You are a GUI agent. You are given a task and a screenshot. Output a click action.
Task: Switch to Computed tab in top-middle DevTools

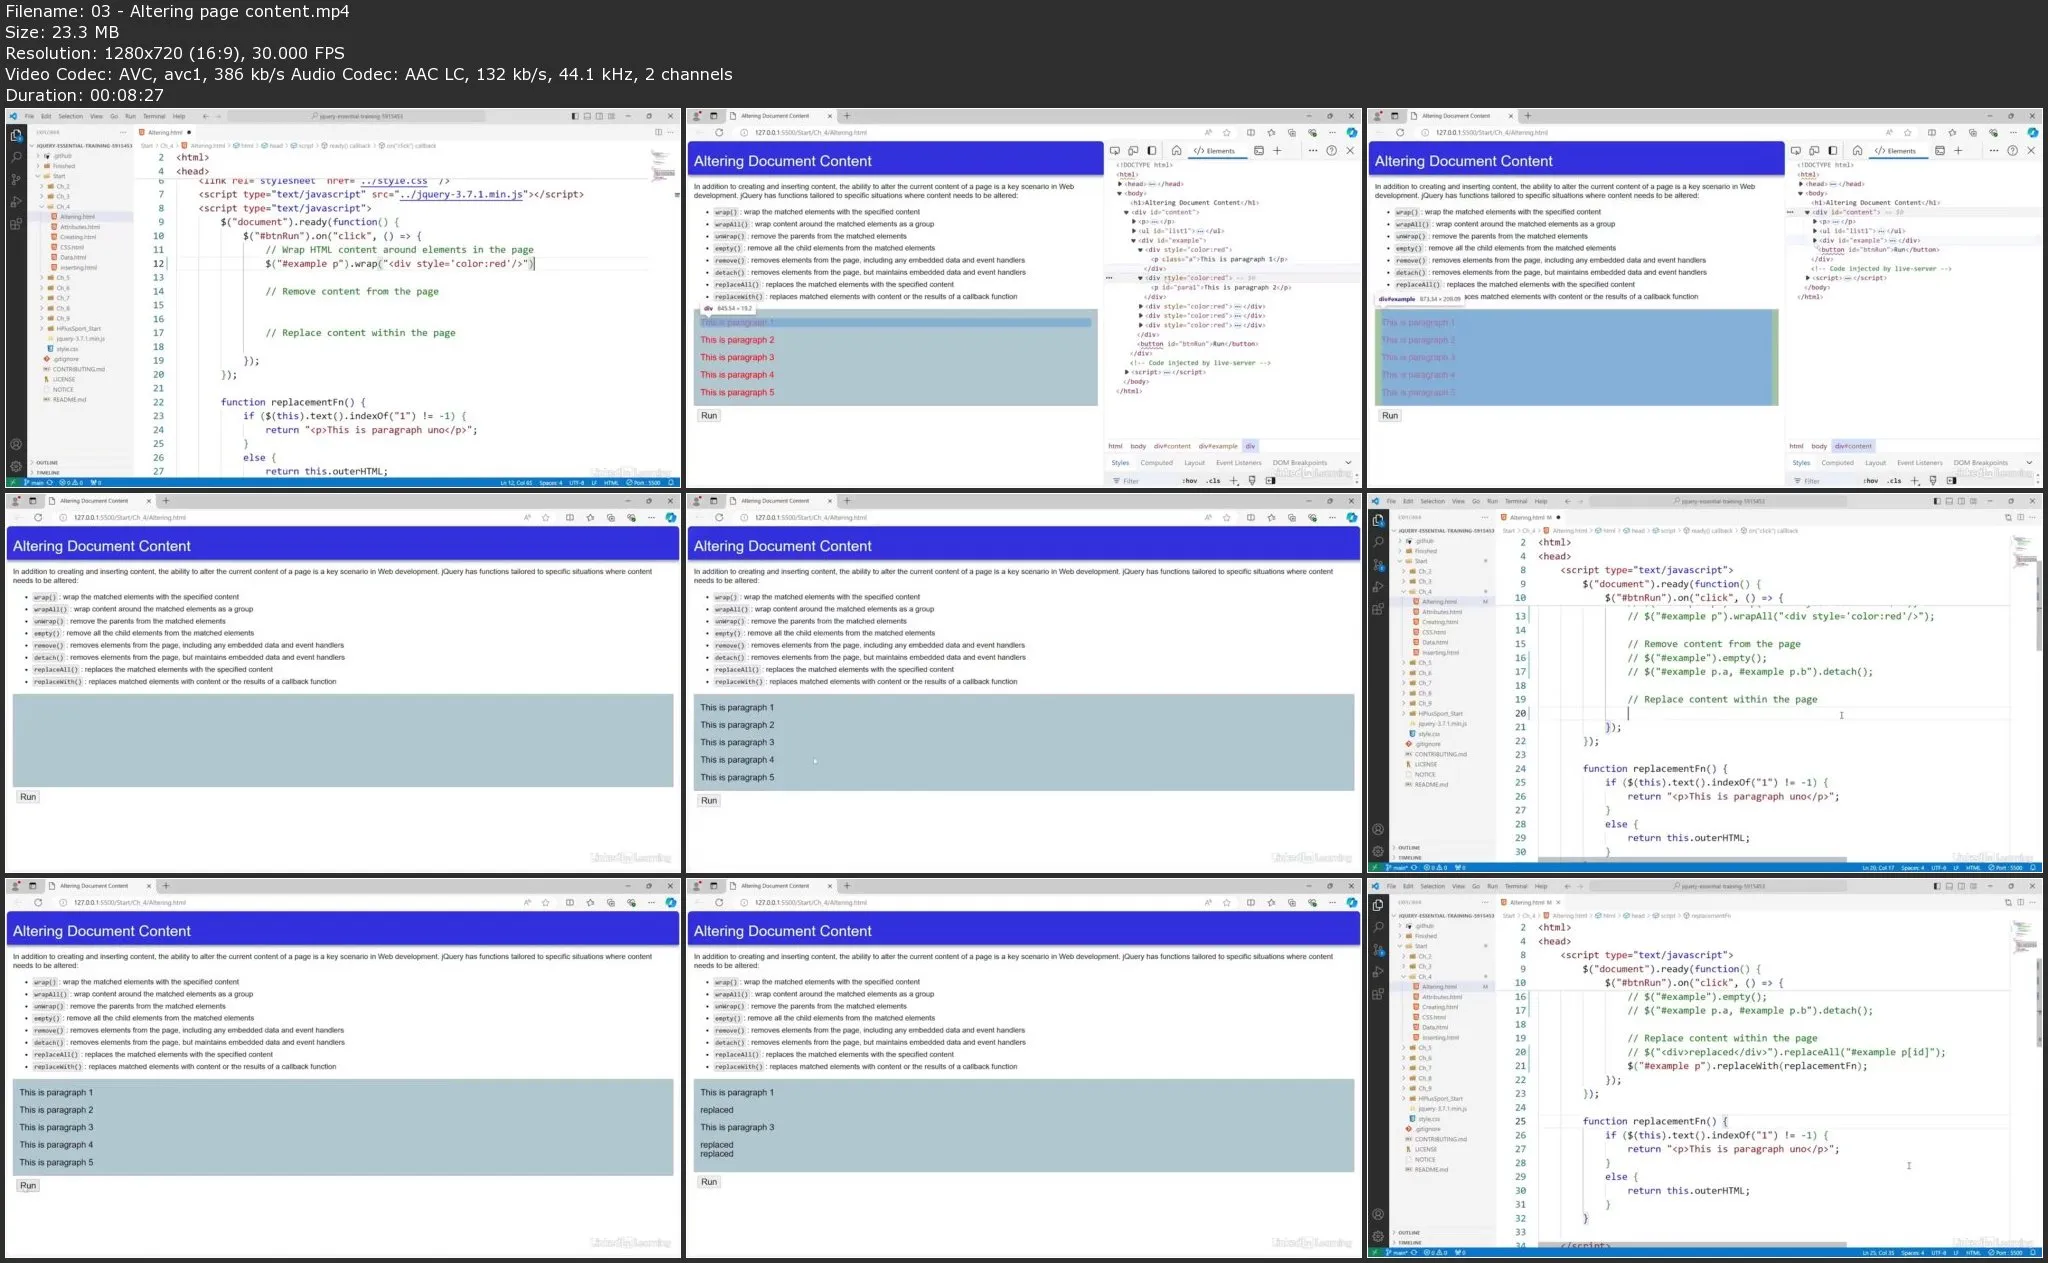1156,463
